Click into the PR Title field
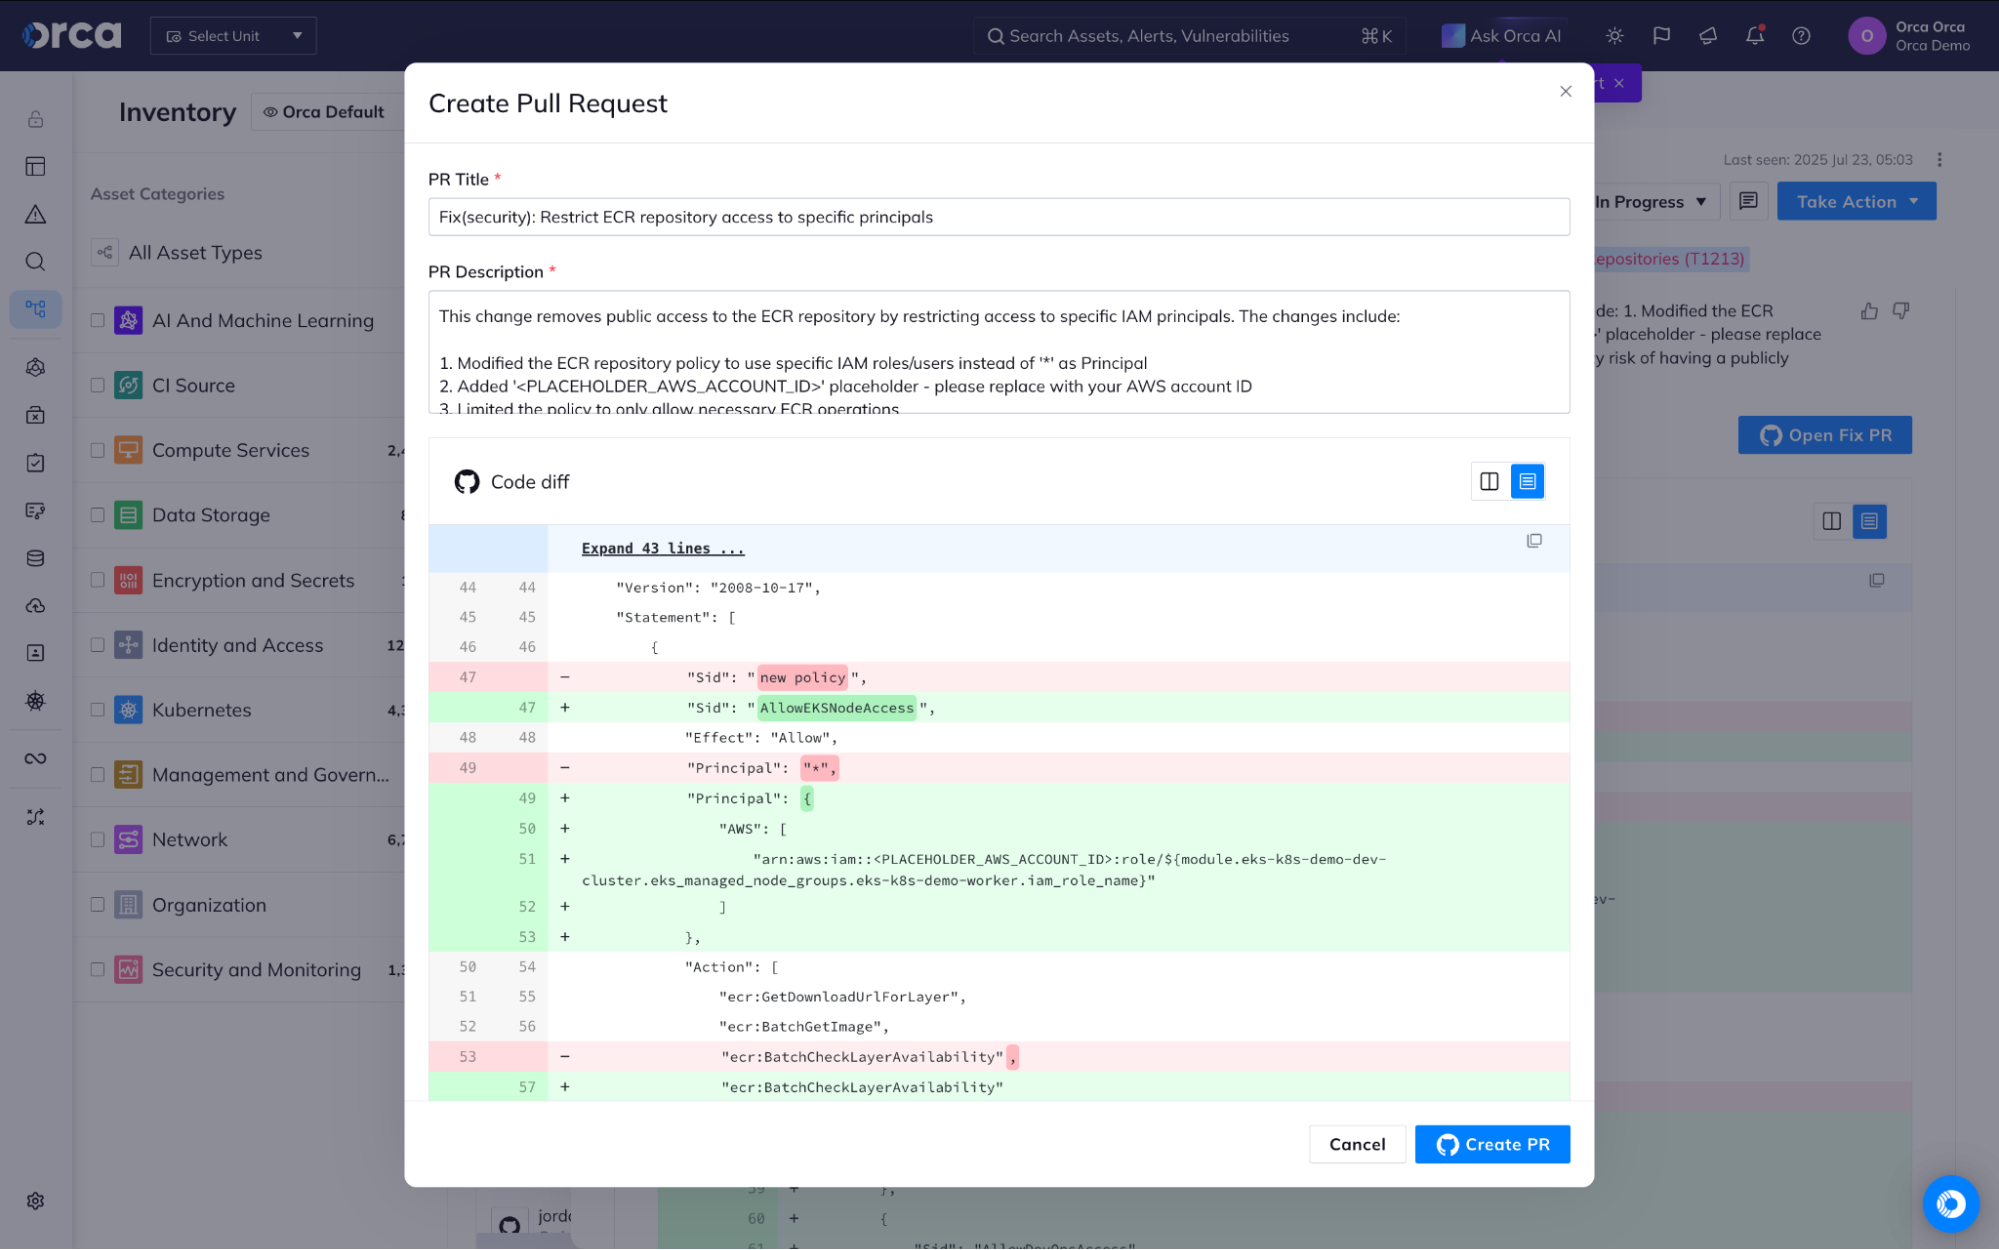1999x1250 pixels. click(x=998, y=217)
